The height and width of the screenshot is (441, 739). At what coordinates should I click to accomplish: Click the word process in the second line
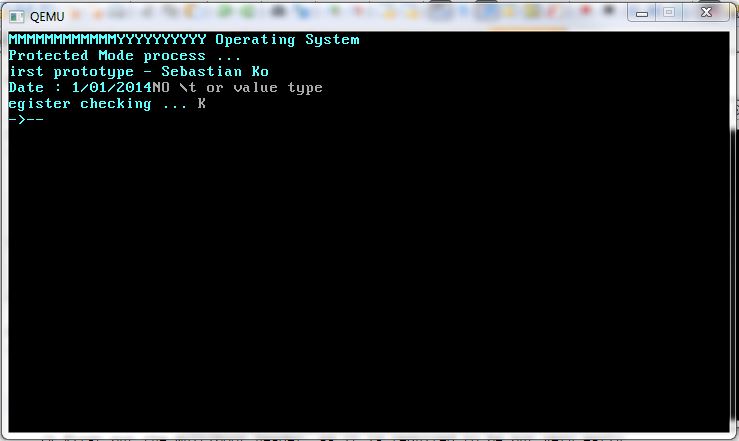[x=174, y=57]
